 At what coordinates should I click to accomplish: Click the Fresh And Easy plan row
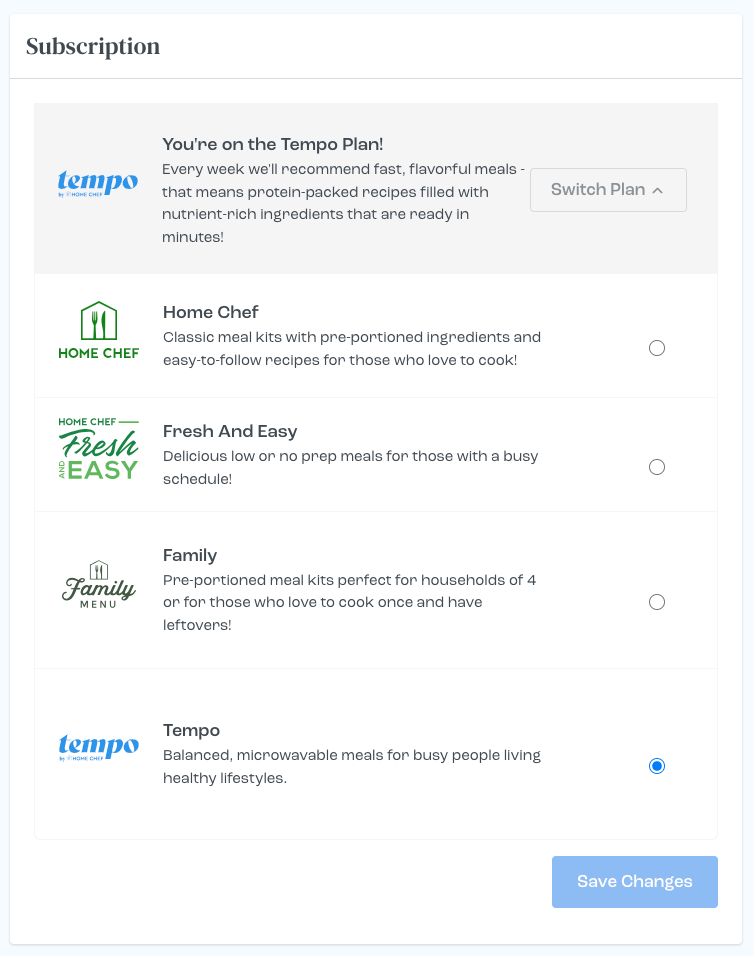(x=377, y=454)
